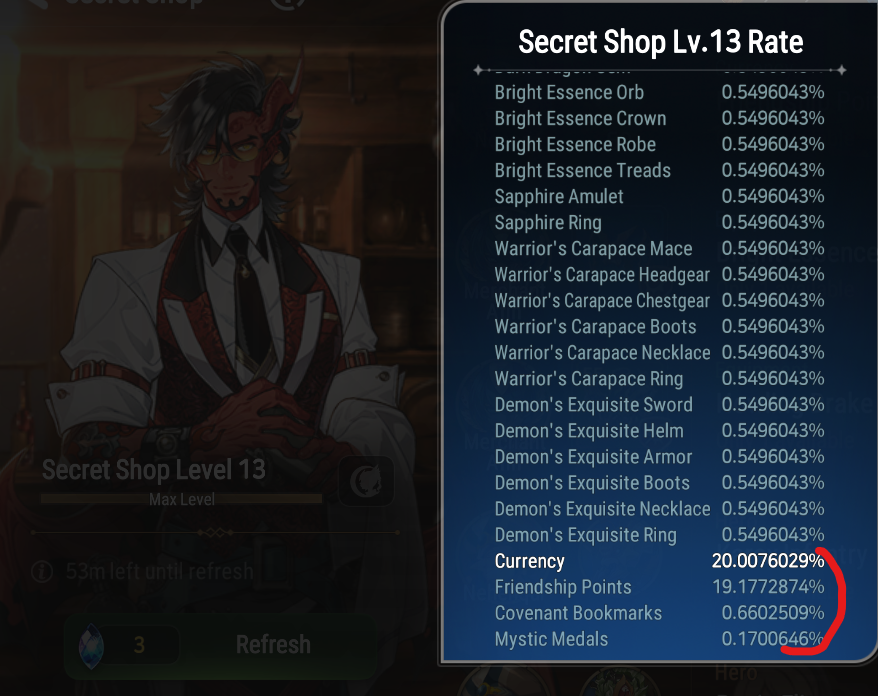Select the Mystic Medals rate entry
Screen dimensions: 878x696
point(659,639)
